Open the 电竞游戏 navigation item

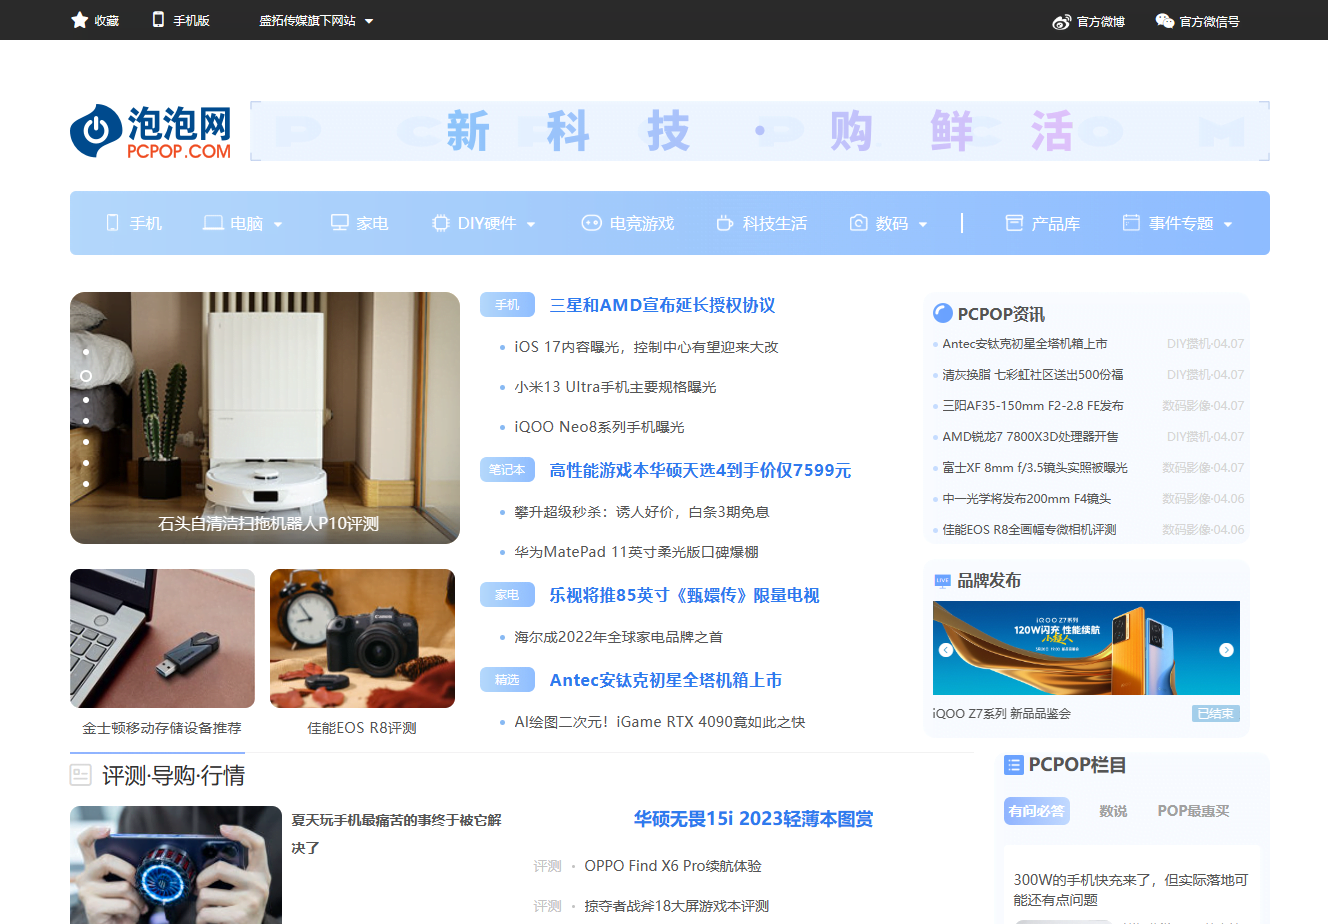pyautogui.click(x=642, y=223)
